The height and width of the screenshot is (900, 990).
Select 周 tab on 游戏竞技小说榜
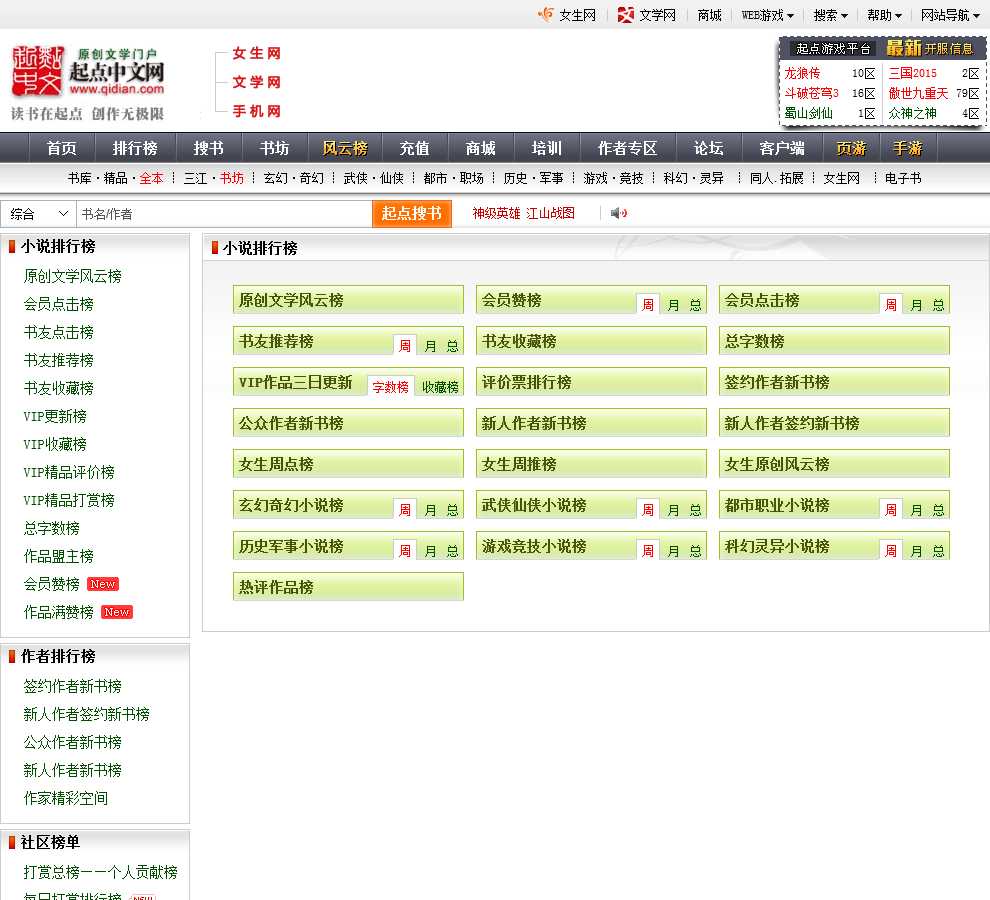(648, 551)
